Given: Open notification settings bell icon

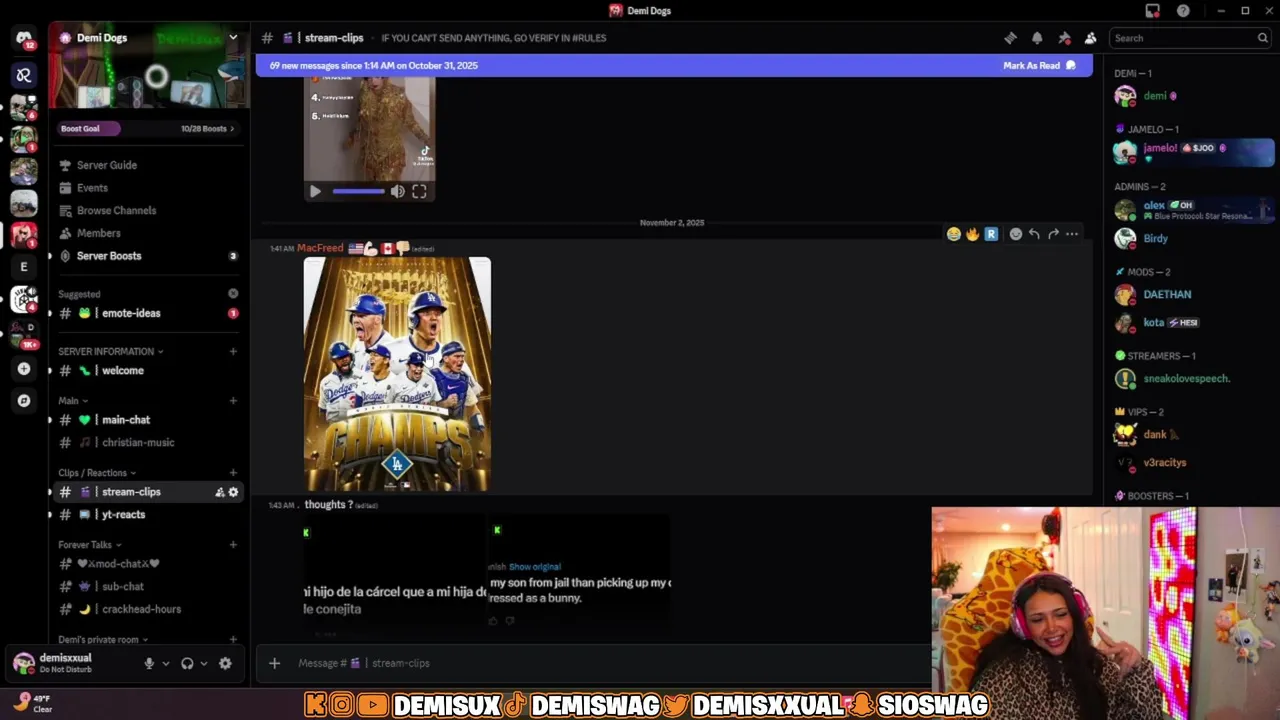Looking at the screenshot, I should (1037, 38).
